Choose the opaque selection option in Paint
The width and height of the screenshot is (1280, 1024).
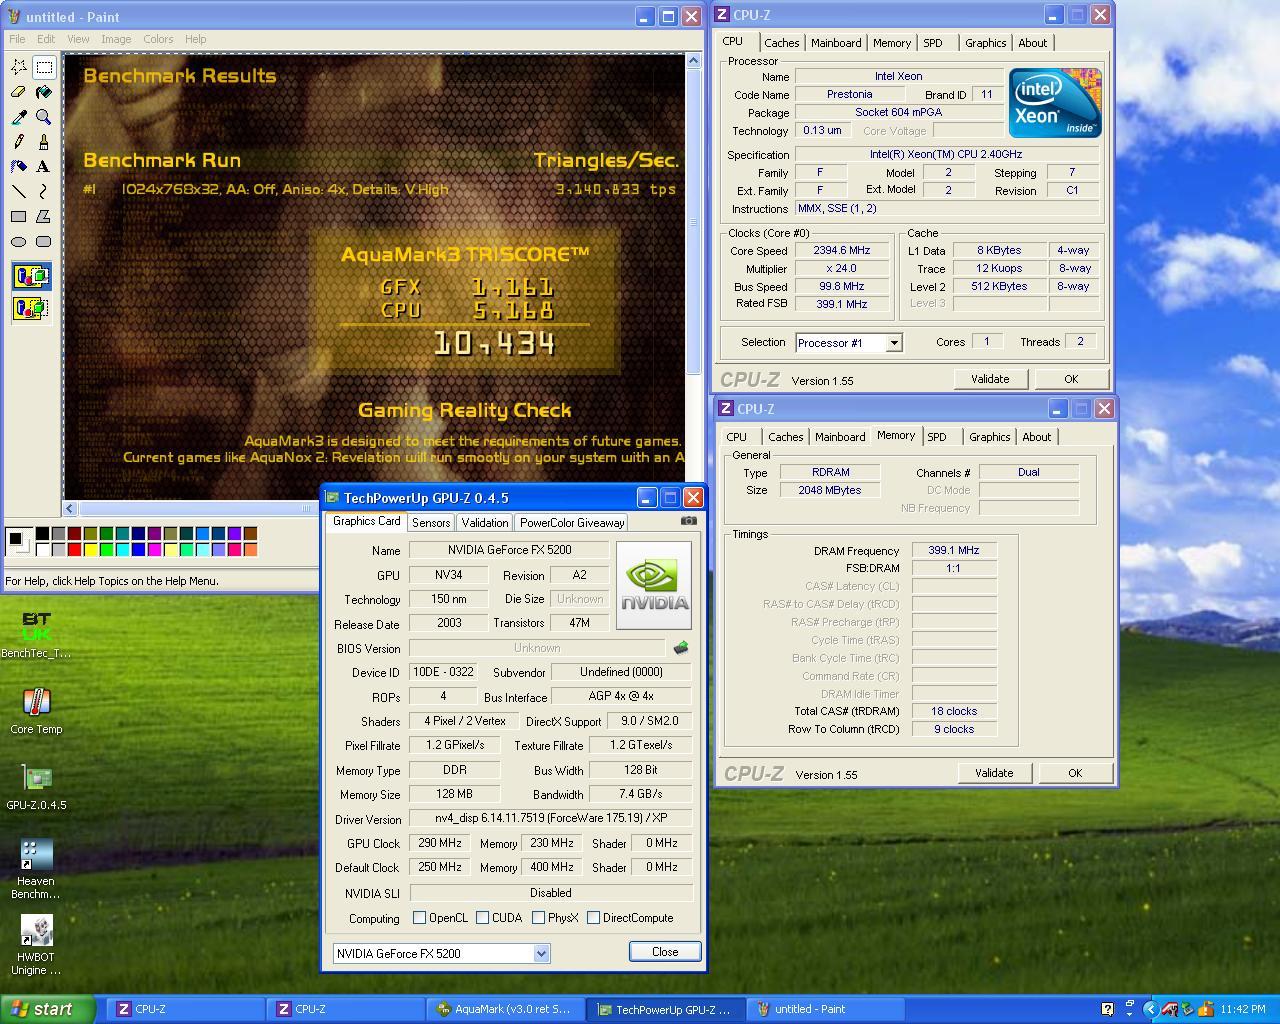(x=31, y=276)
